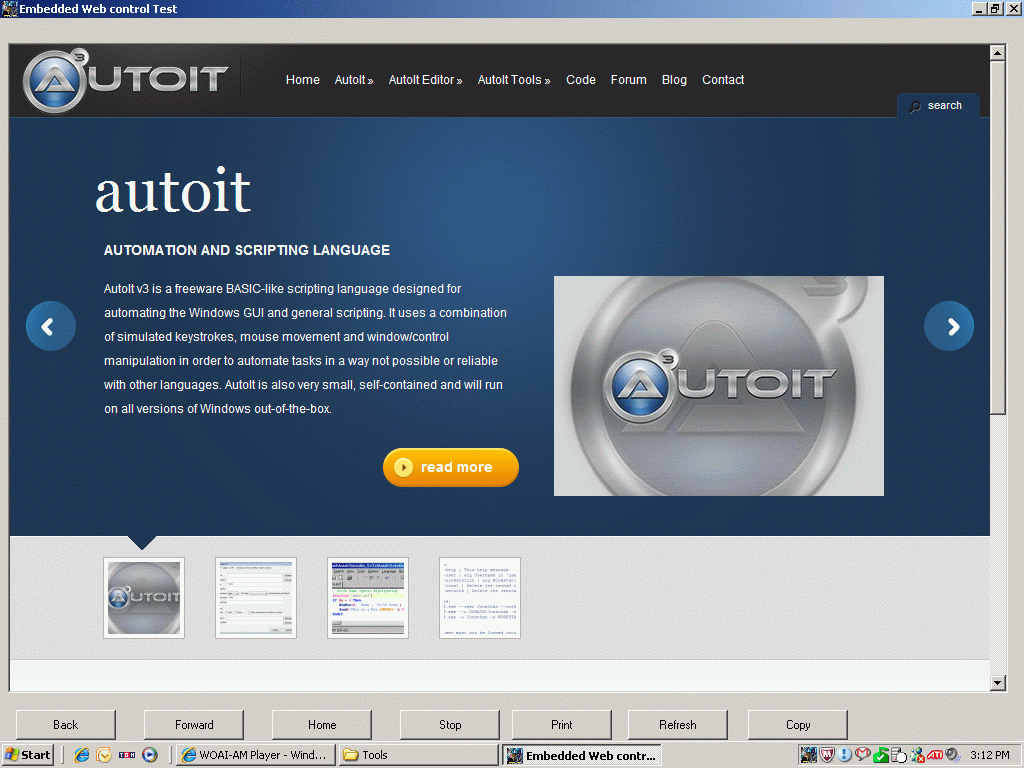Click the window title bar app icon
Screen dimensions: 1024x768
pos(9,8)
